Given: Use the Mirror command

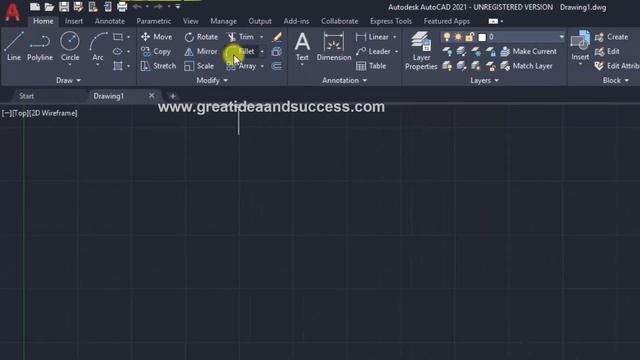Looking at the screenshot, I should 201,51.
